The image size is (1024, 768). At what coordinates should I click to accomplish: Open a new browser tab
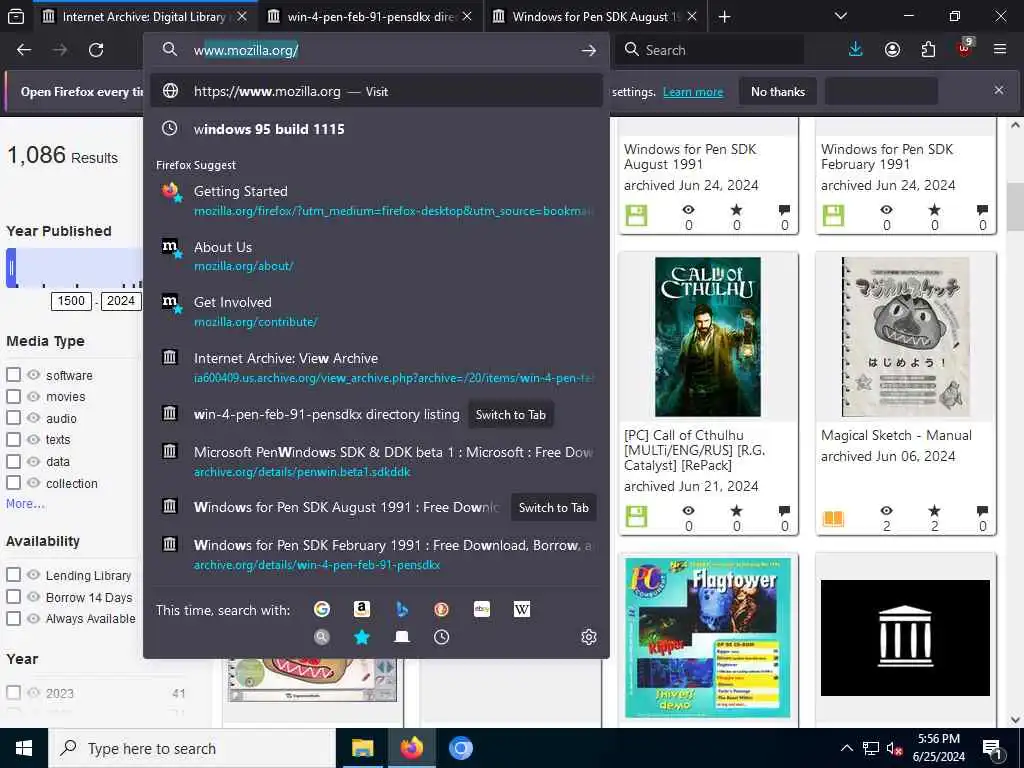click(724, 16)
